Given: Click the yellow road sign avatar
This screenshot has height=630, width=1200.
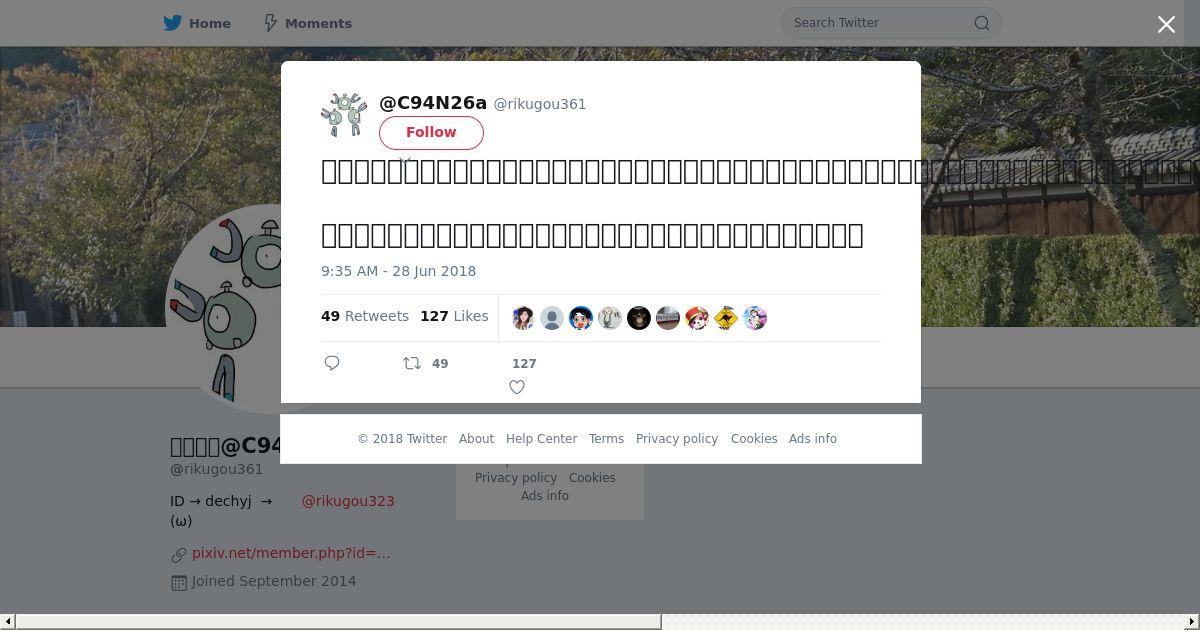Looking at the screenshot, I should pyautogui.click(x=726, y=318).
